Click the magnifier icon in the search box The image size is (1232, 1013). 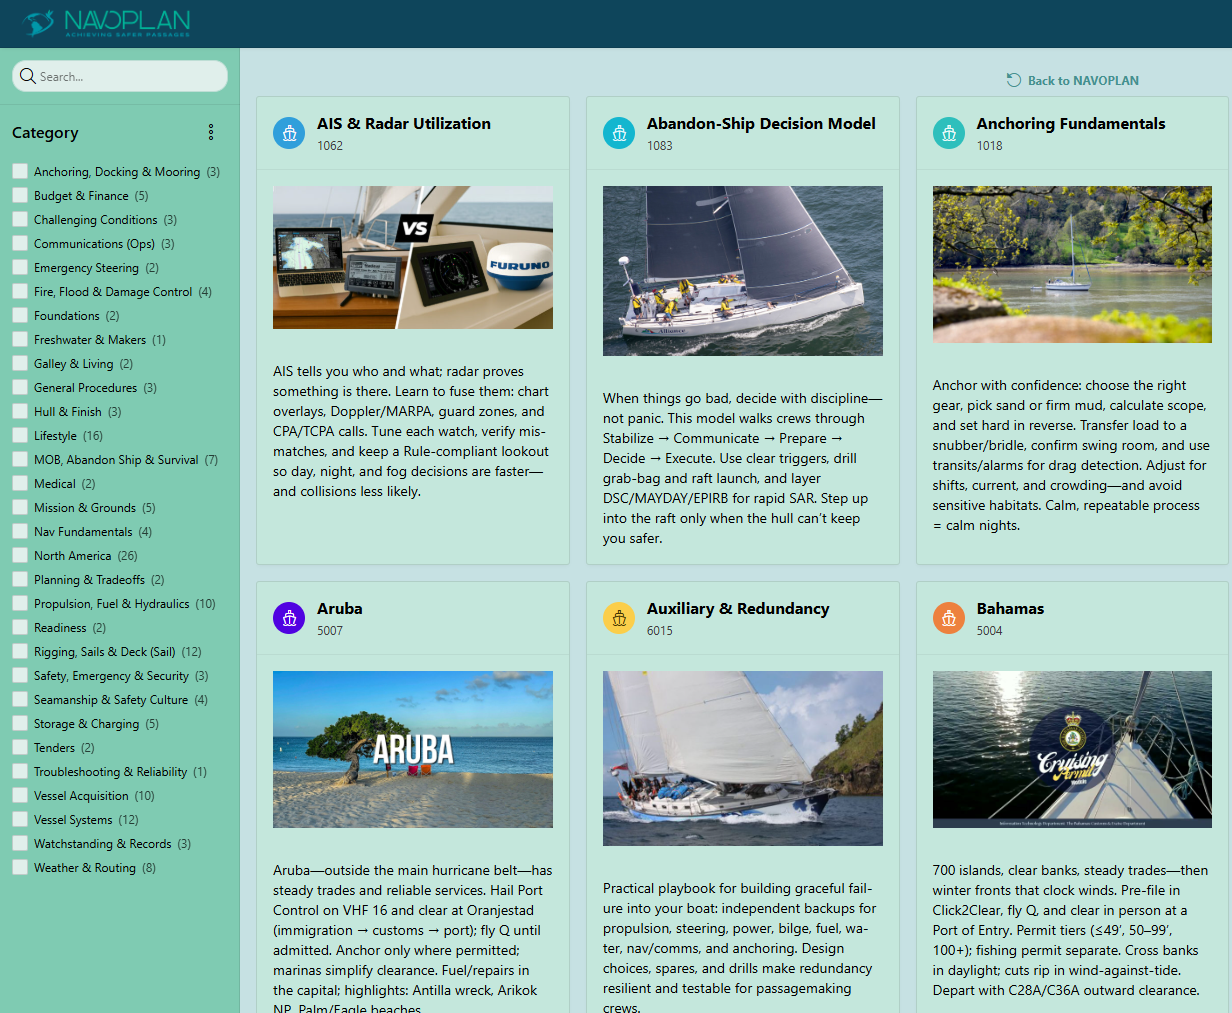(x=27, y=77)
